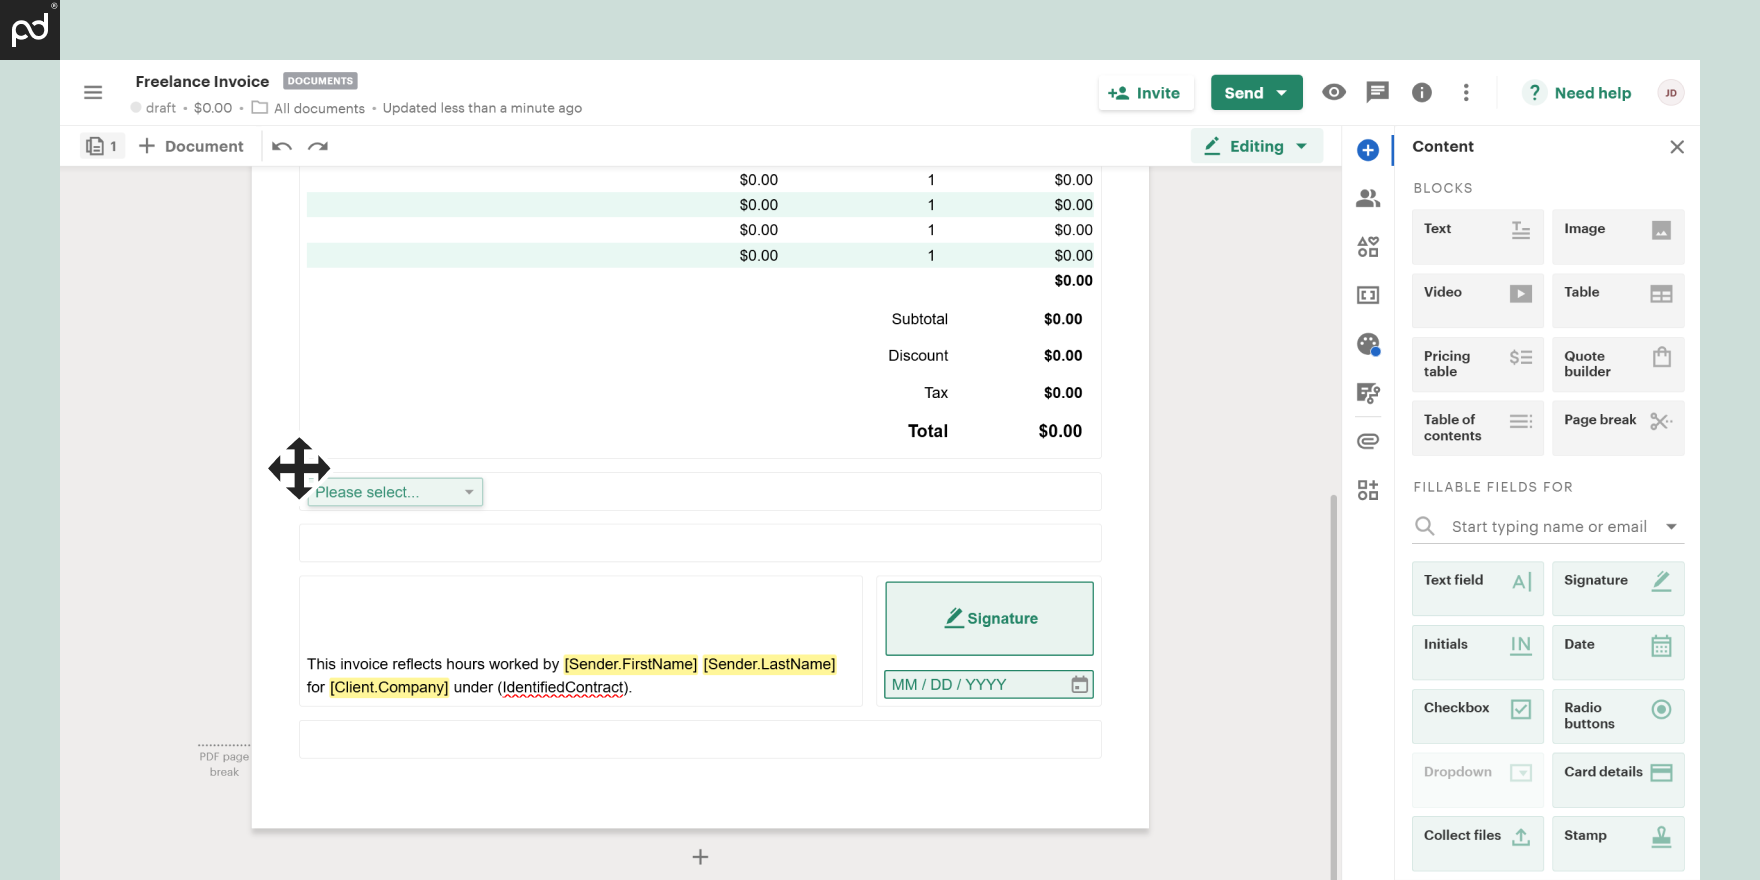Insert a Page break block

[1618, 428]
